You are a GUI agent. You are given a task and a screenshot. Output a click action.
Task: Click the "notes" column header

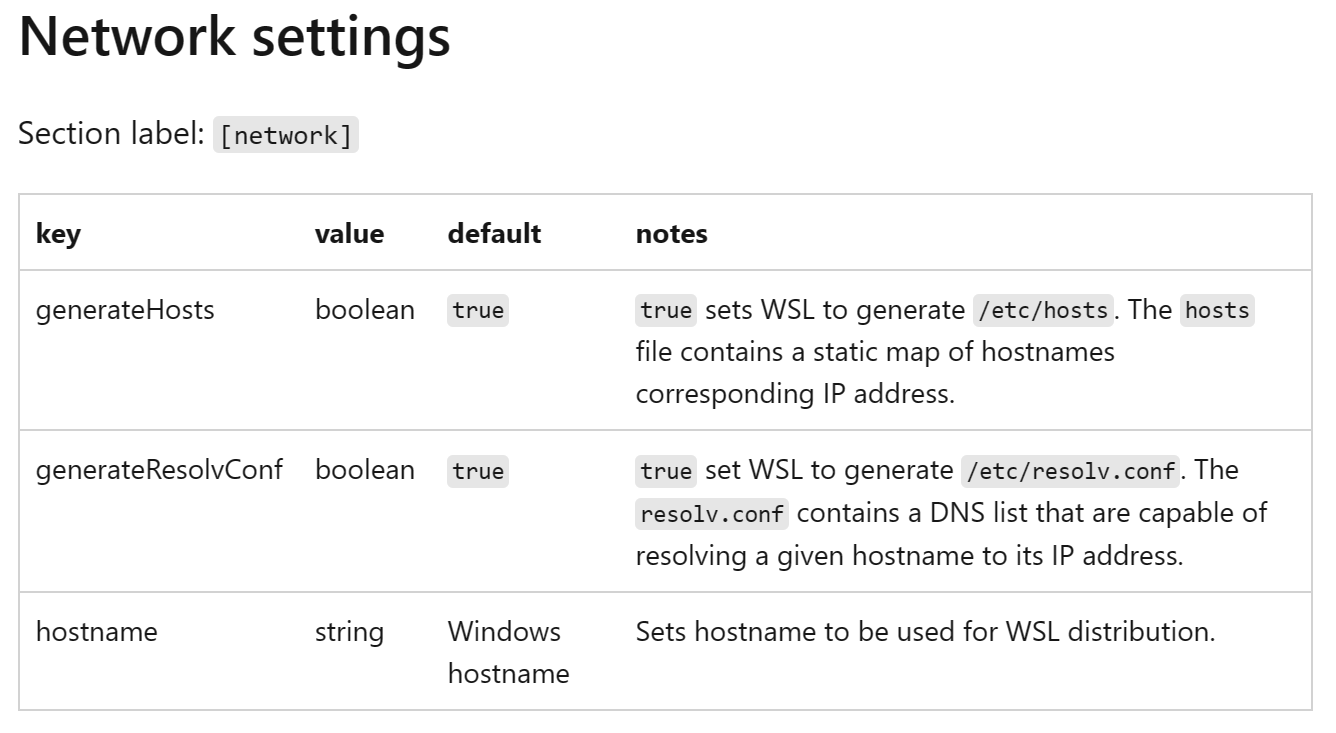coord(671,234)
